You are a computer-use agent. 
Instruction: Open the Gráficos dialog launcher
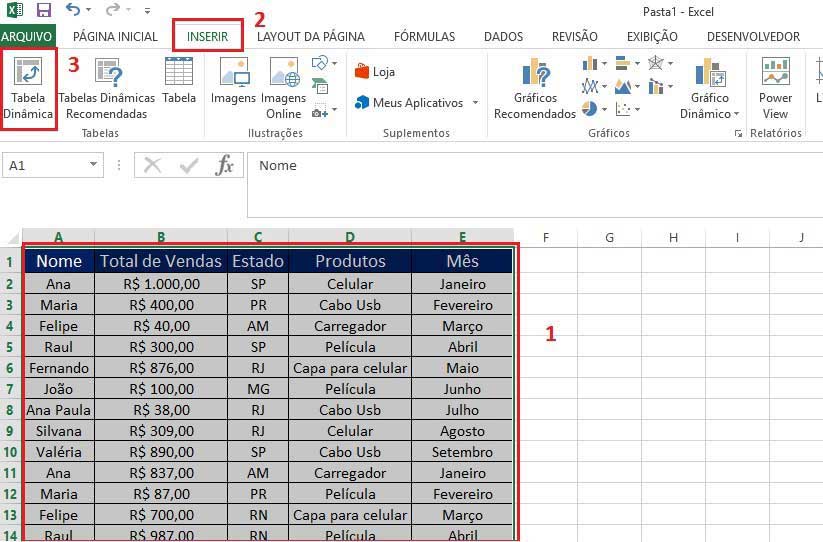click(x=738, y=133)
